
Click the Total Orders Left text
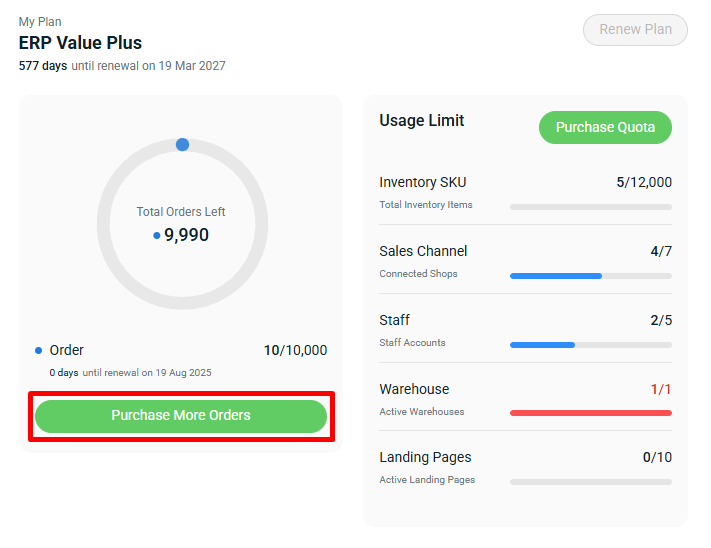coord(181,212)
